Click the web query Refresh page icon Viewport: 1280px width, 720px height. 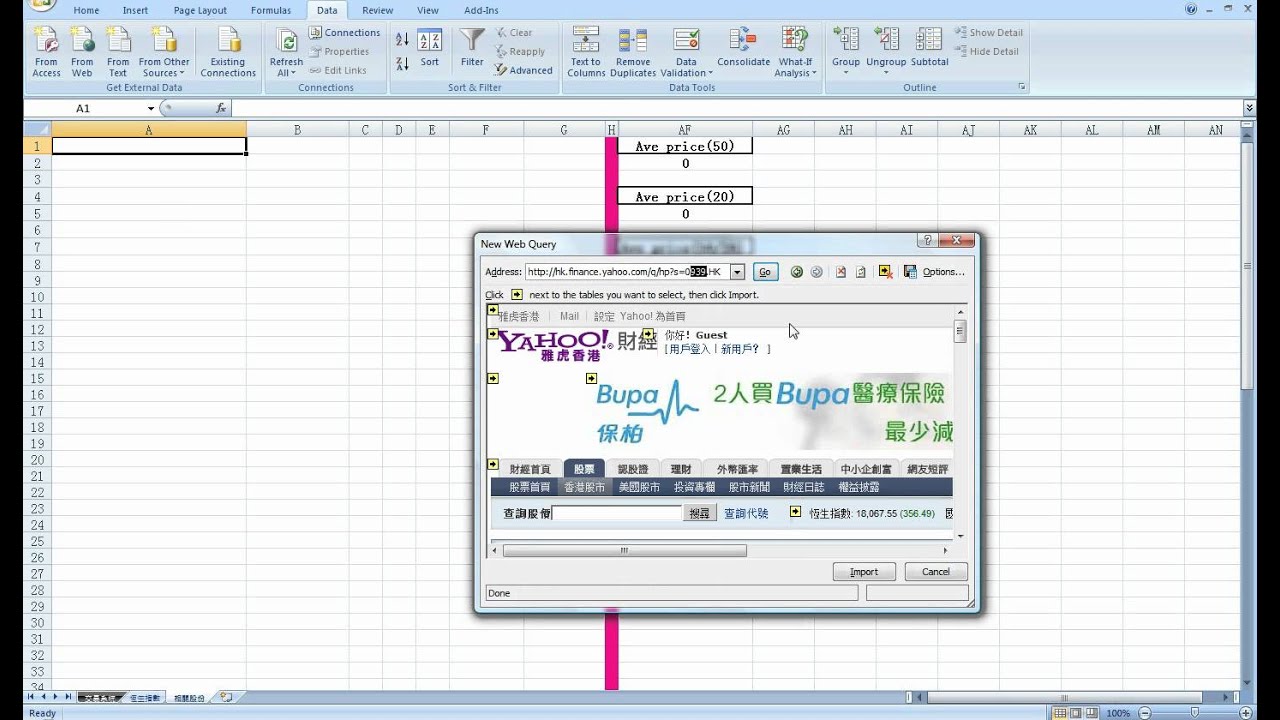(860, 272)
